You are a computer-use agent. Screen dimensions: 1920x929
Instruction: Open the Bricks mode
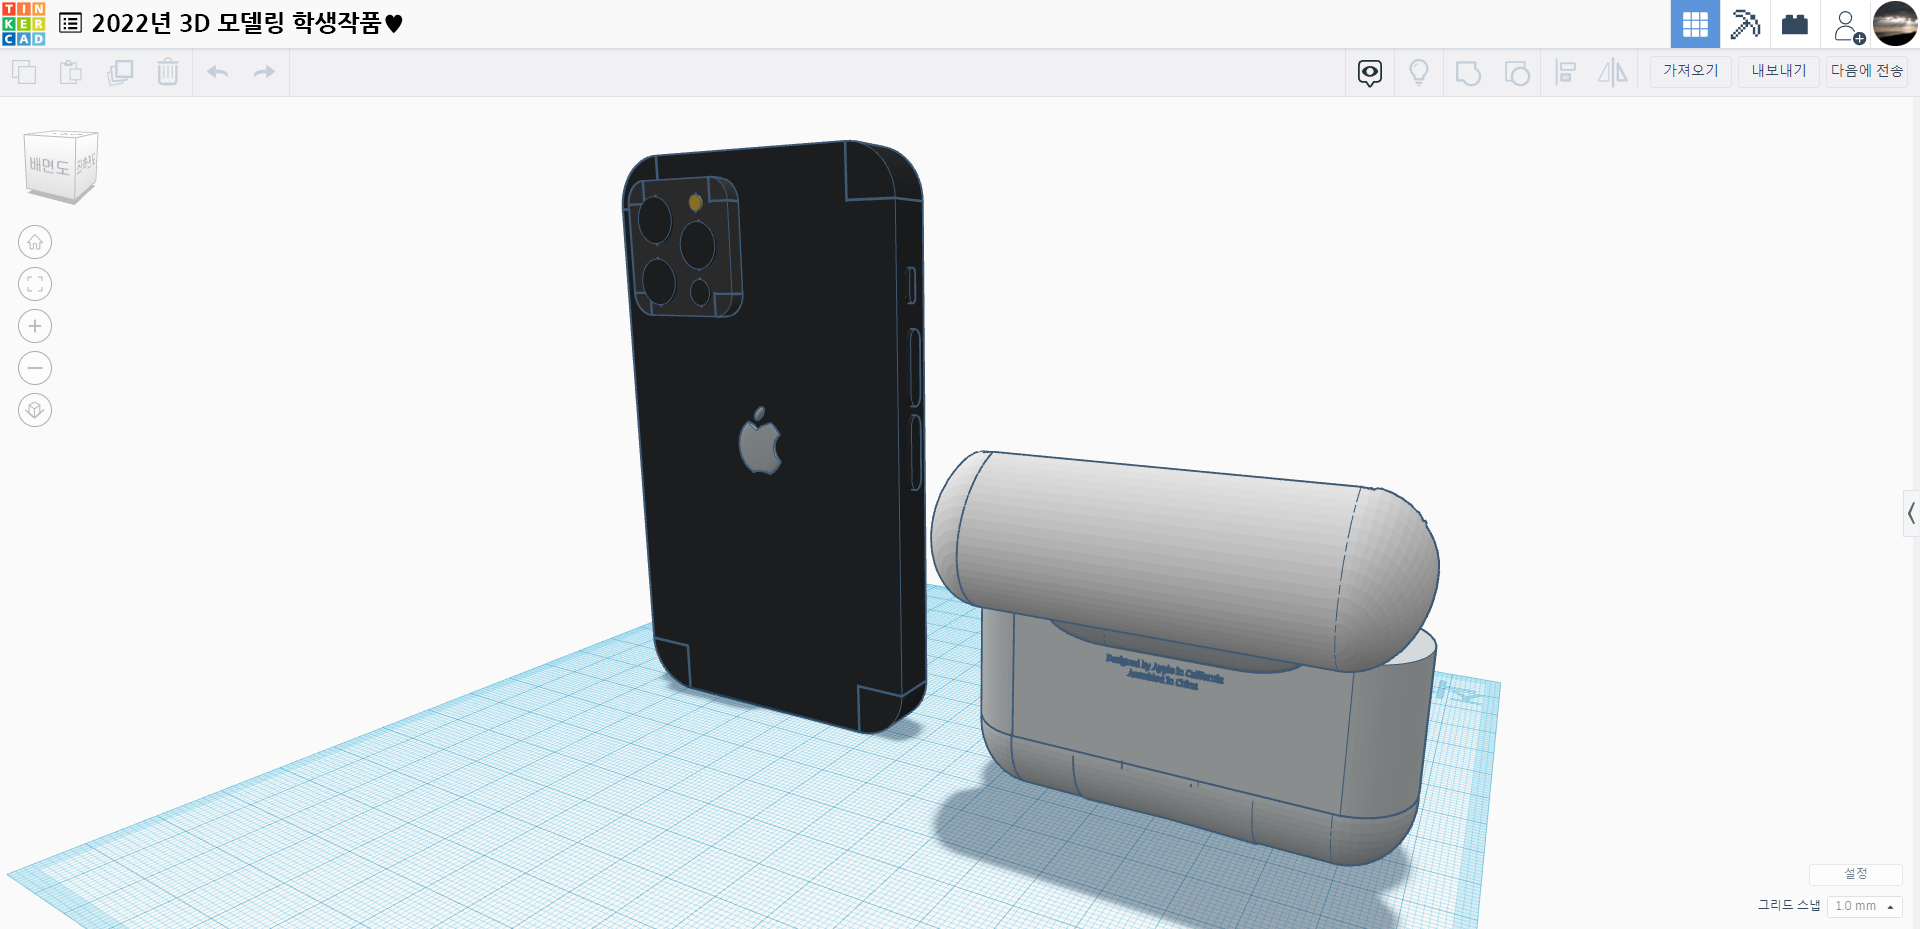click(x=1795, y=24)
